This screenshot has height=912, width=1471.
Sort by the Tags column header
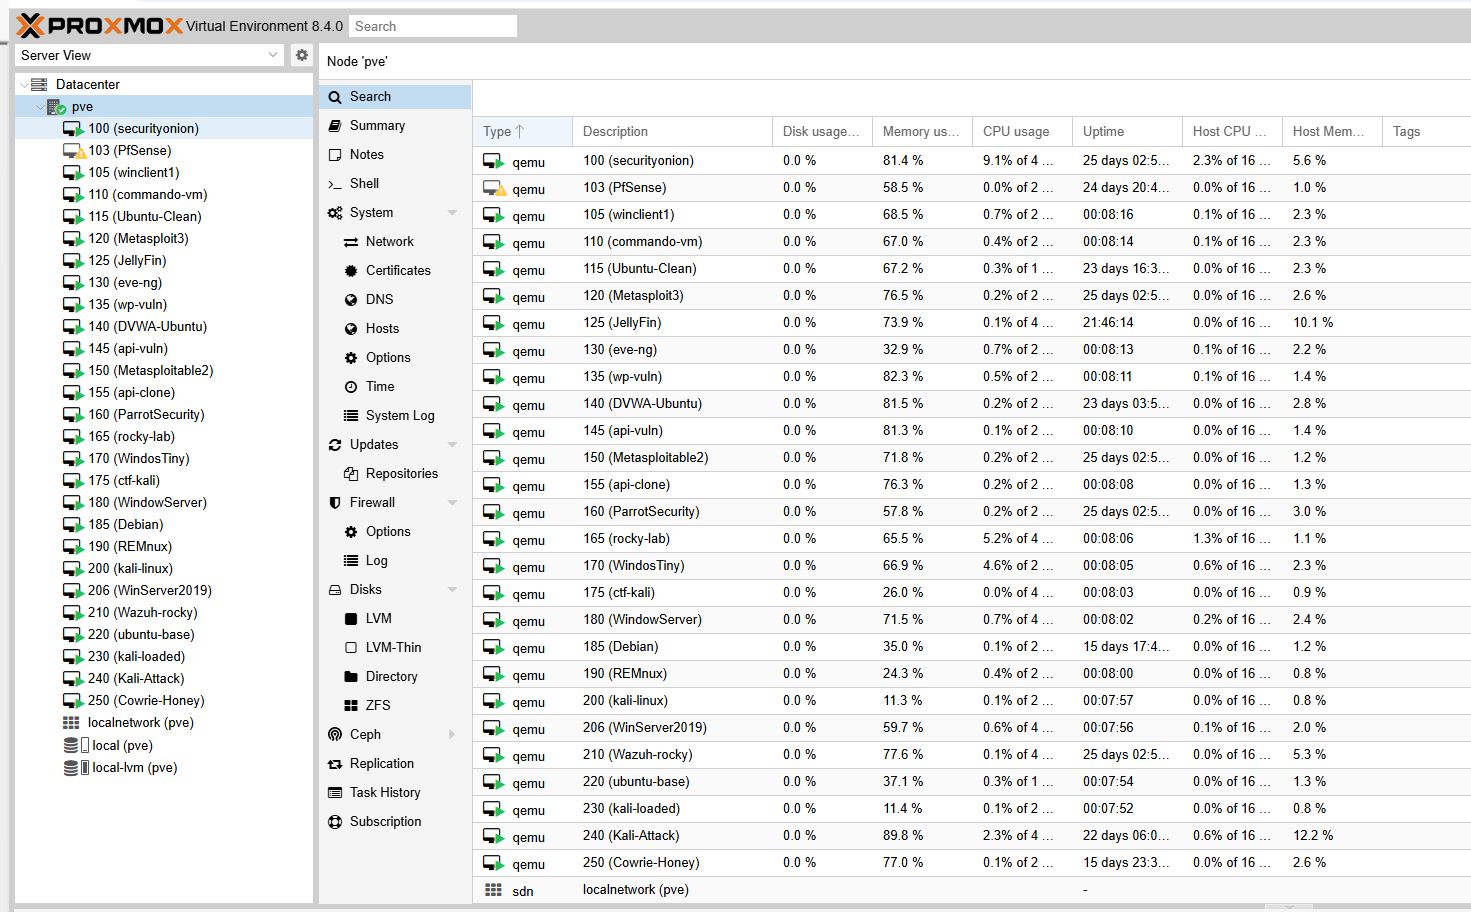(x=1426, y=131)
